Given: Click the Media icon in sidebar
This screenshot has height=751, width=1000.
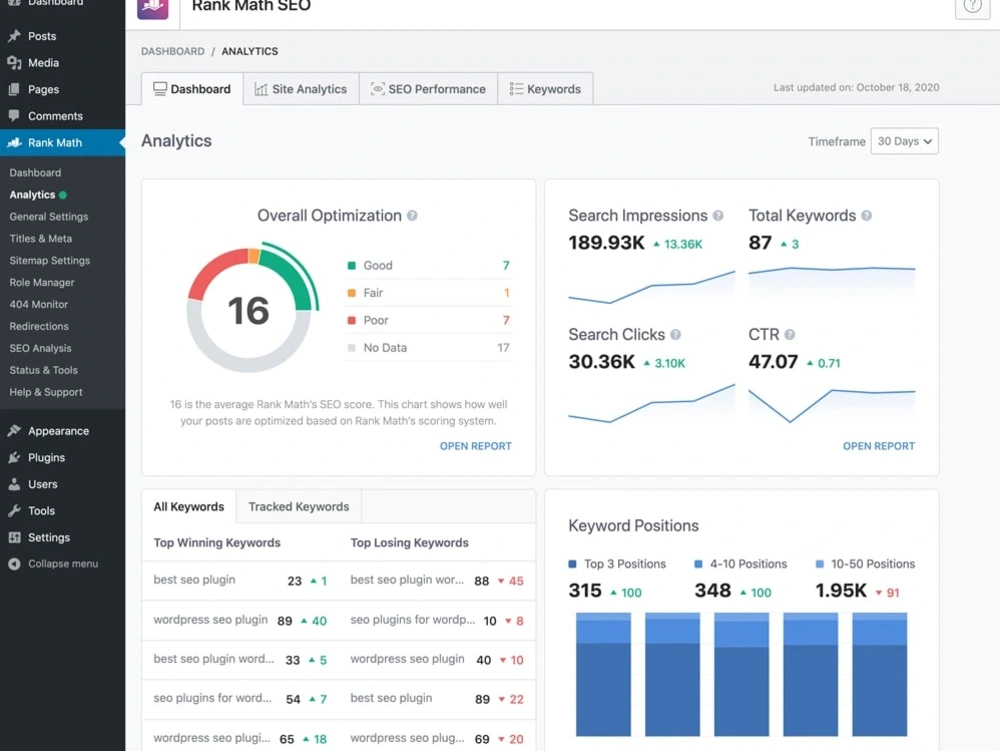Looking at the screenshot, I should click(x=14, y=62).
